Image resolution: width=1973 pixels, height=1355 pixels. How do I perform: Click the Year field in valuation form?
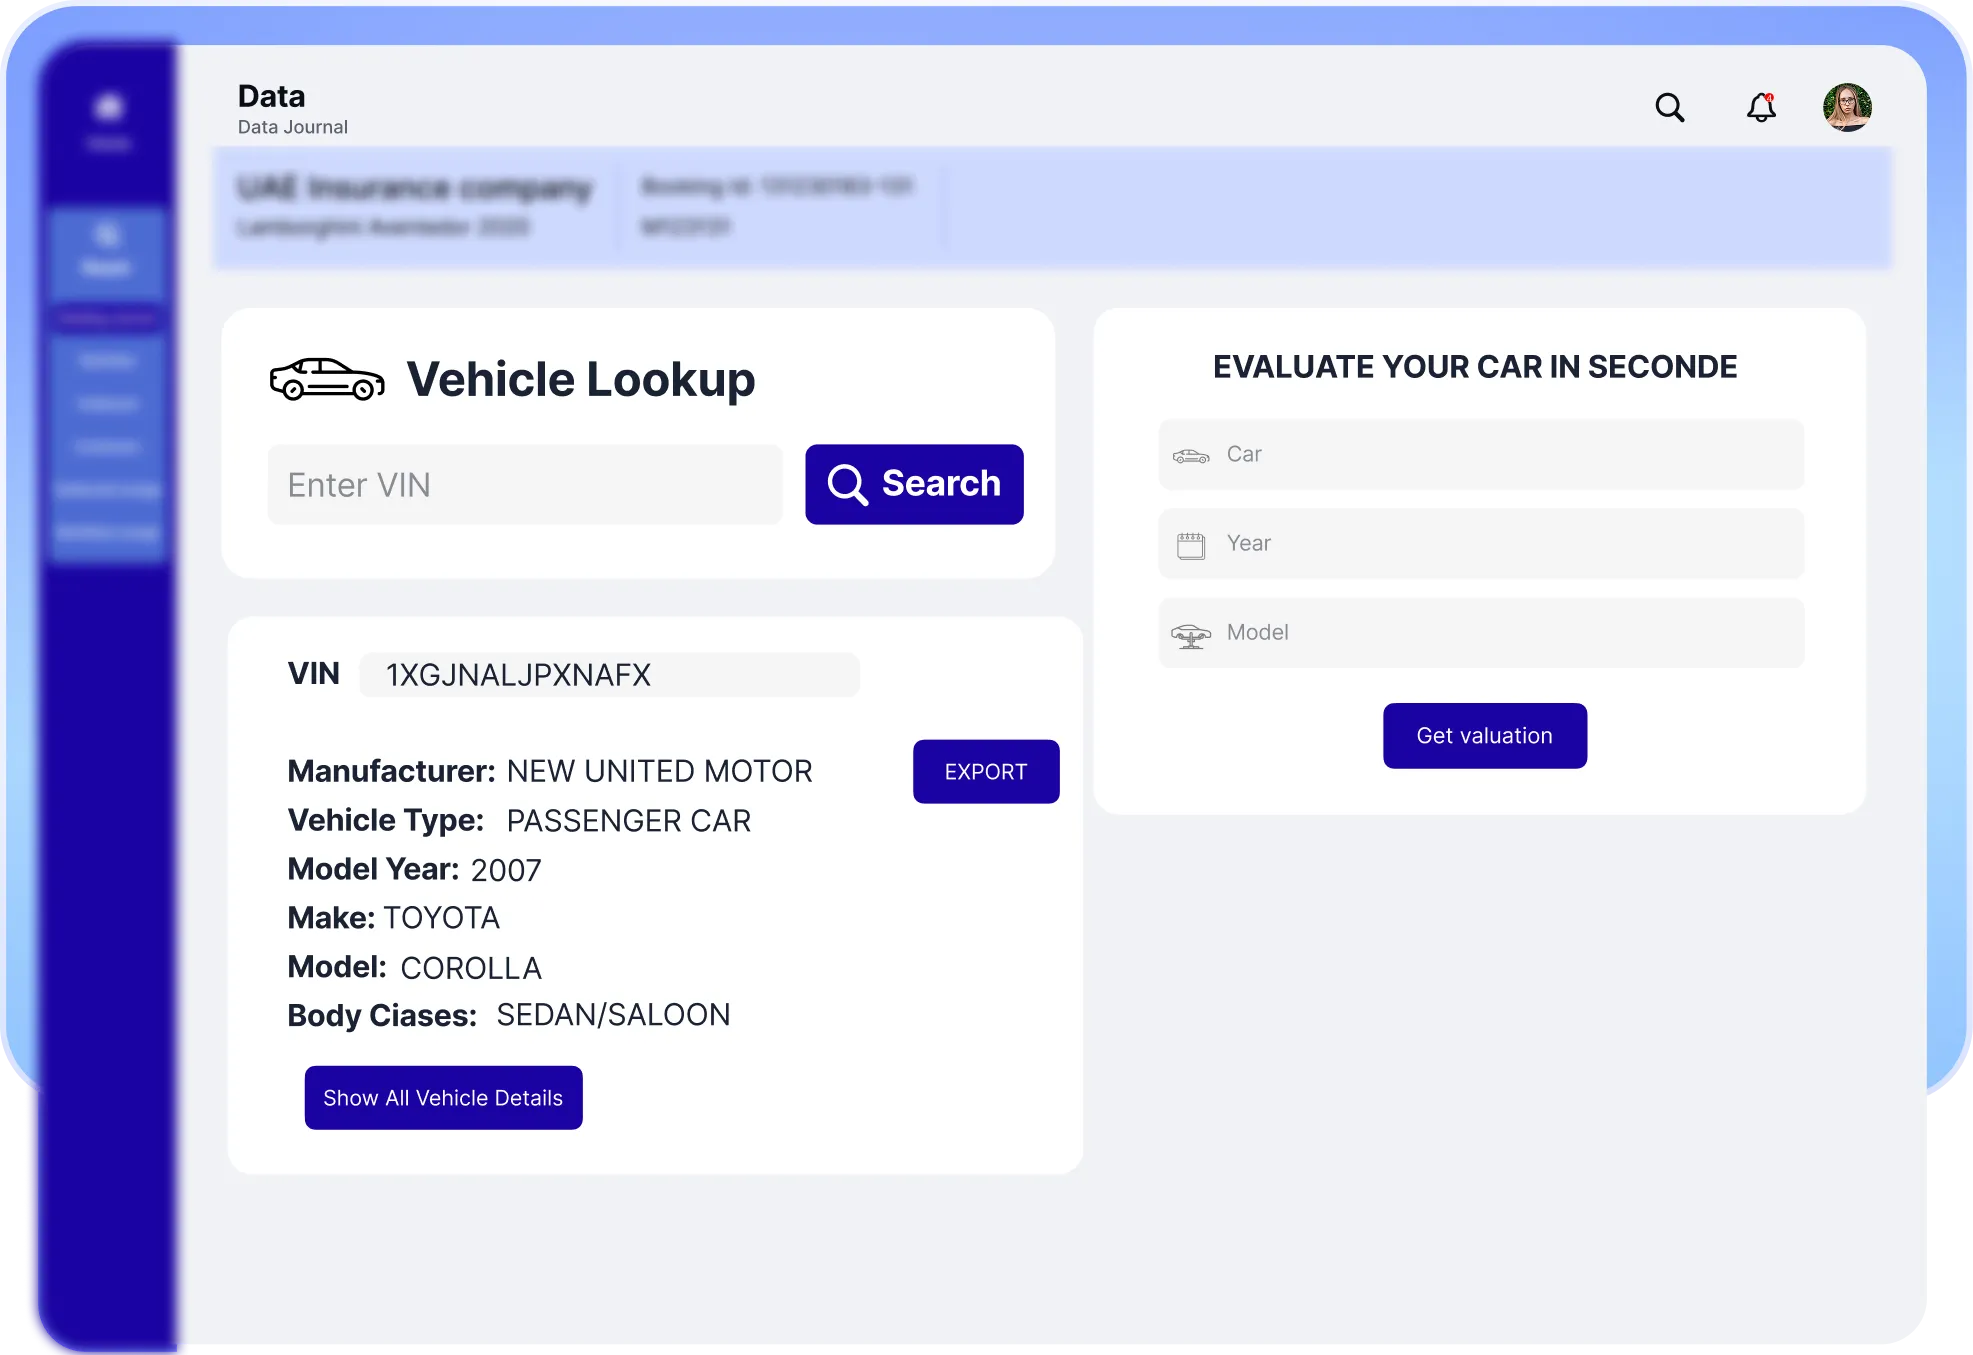tap(1481, 543)
